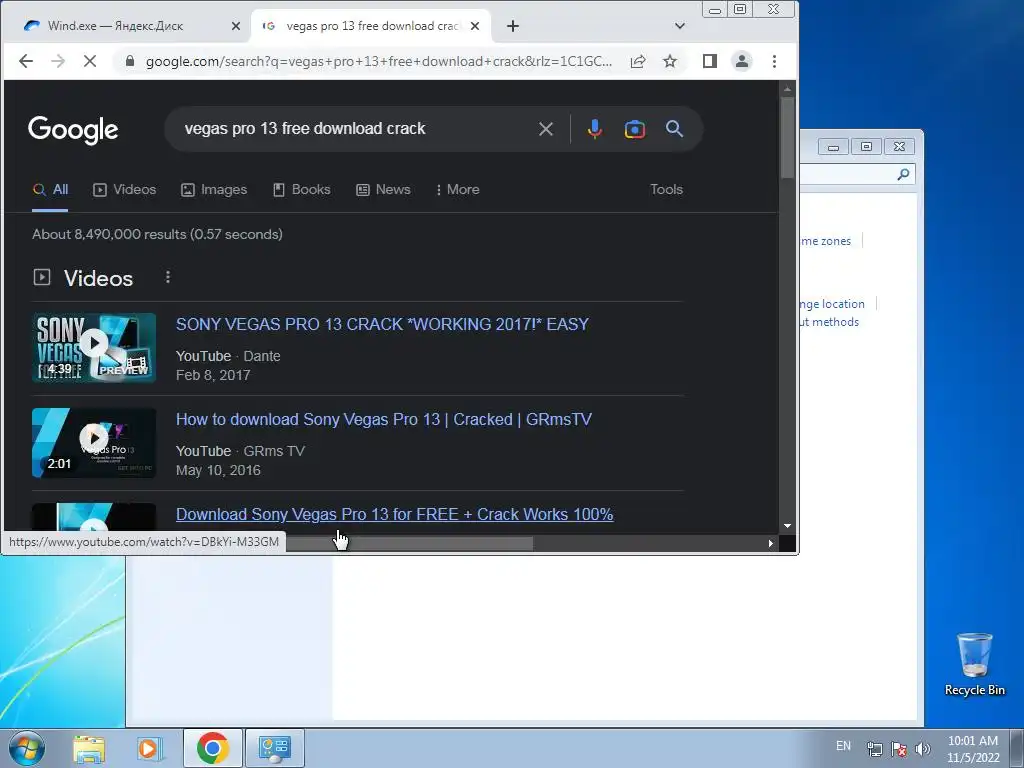Image resolution: width=1024 pixels, height=768 pixels.
Task: Open the 'nge location' link in background window
Action: pyautogui.click(x=832, y=304)
